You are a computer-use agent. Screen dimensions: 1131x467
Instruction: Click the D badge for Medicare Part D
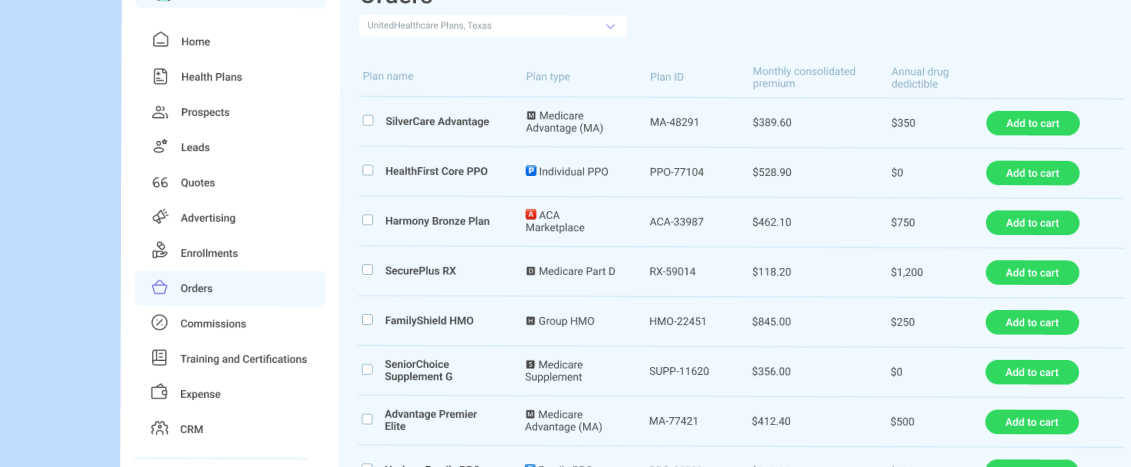point(531,271)
